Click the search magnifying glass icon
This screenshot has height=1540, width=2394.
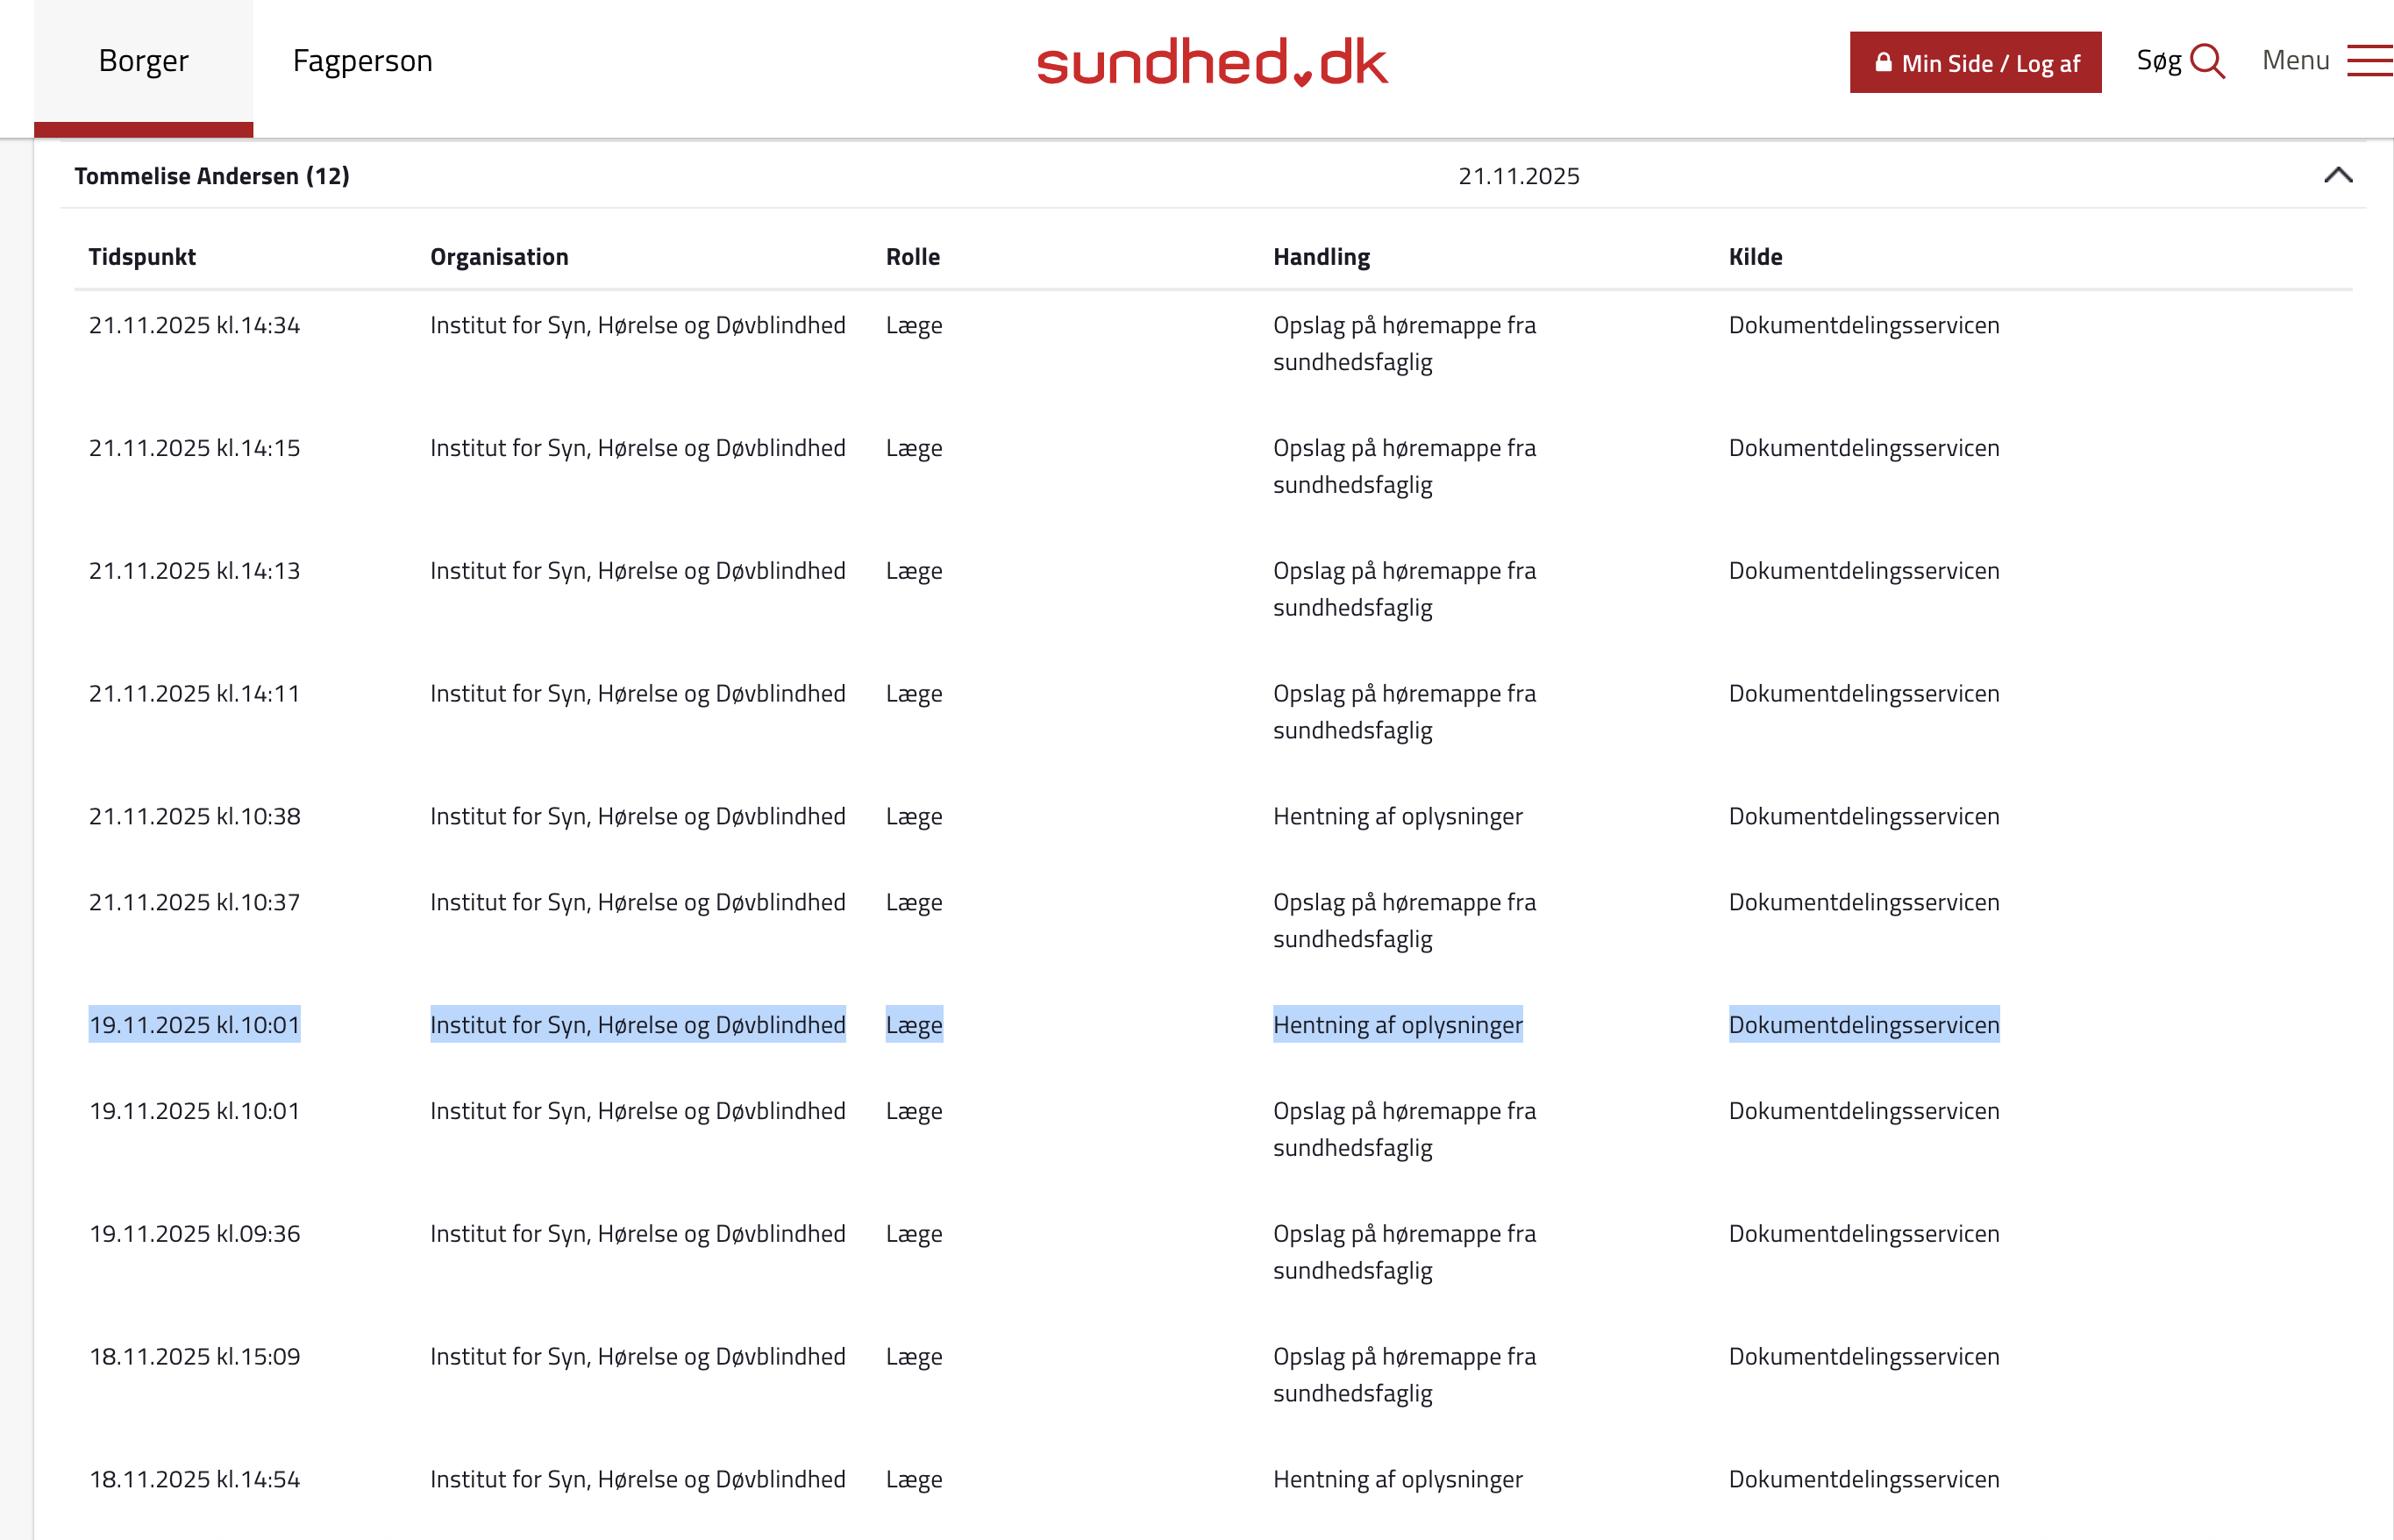(2206, 62)
